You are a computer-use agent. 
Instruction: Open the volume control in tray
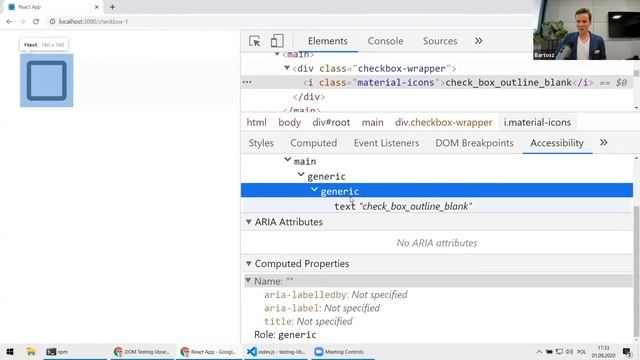coord(569,351)
